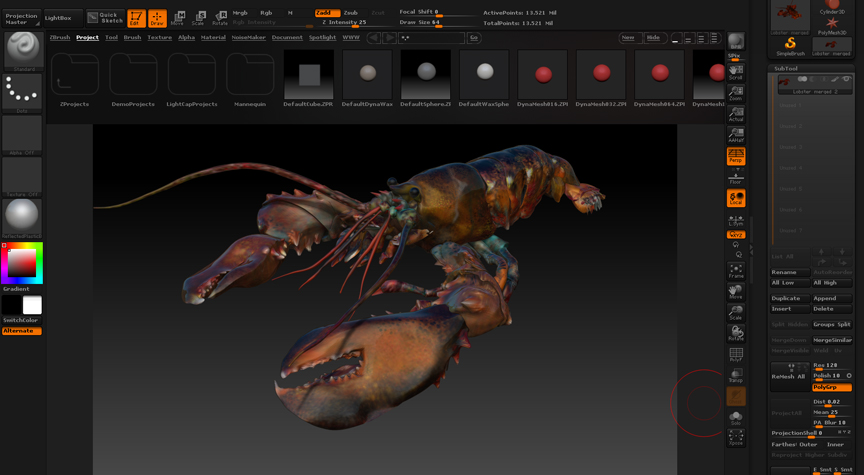The height and width of the screenshot is (475, 864).
Task: Open the Alpha Off picker
Action: tap(23, 136)
